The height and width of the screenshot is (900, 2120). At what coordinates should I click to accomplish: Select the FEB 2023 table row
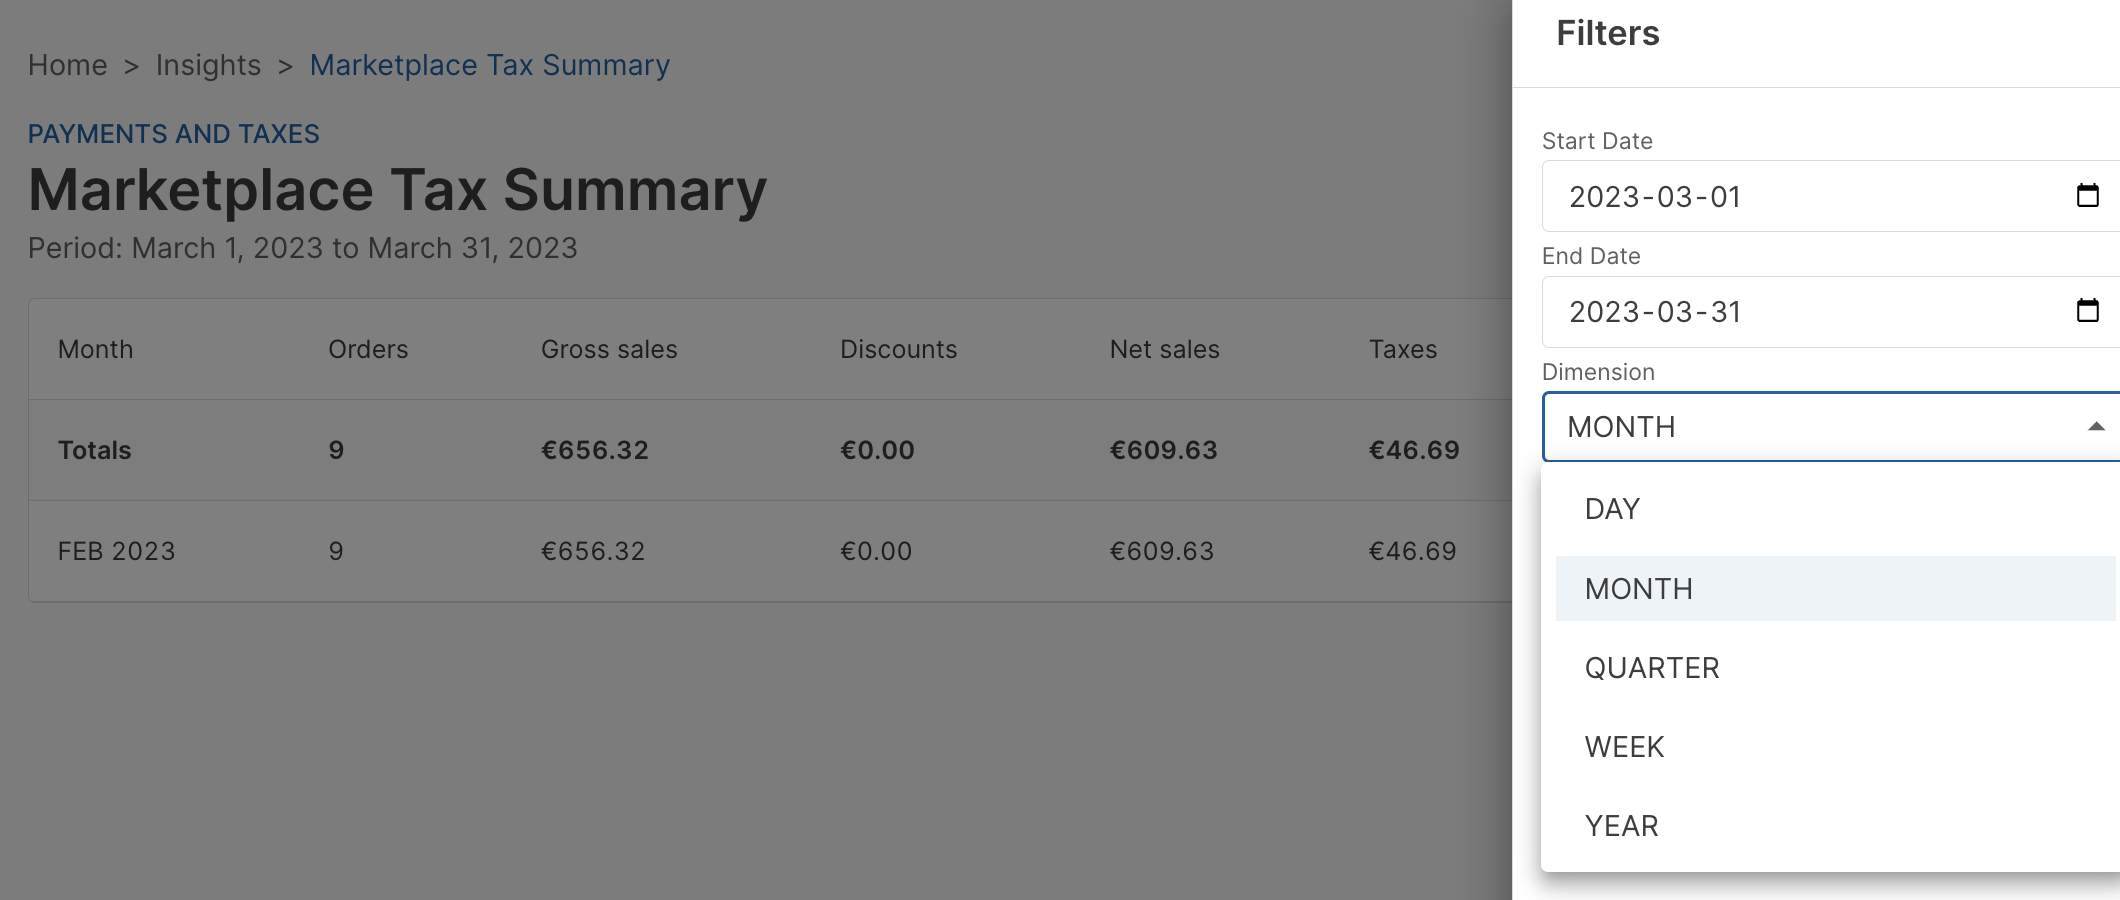point(116,551)
